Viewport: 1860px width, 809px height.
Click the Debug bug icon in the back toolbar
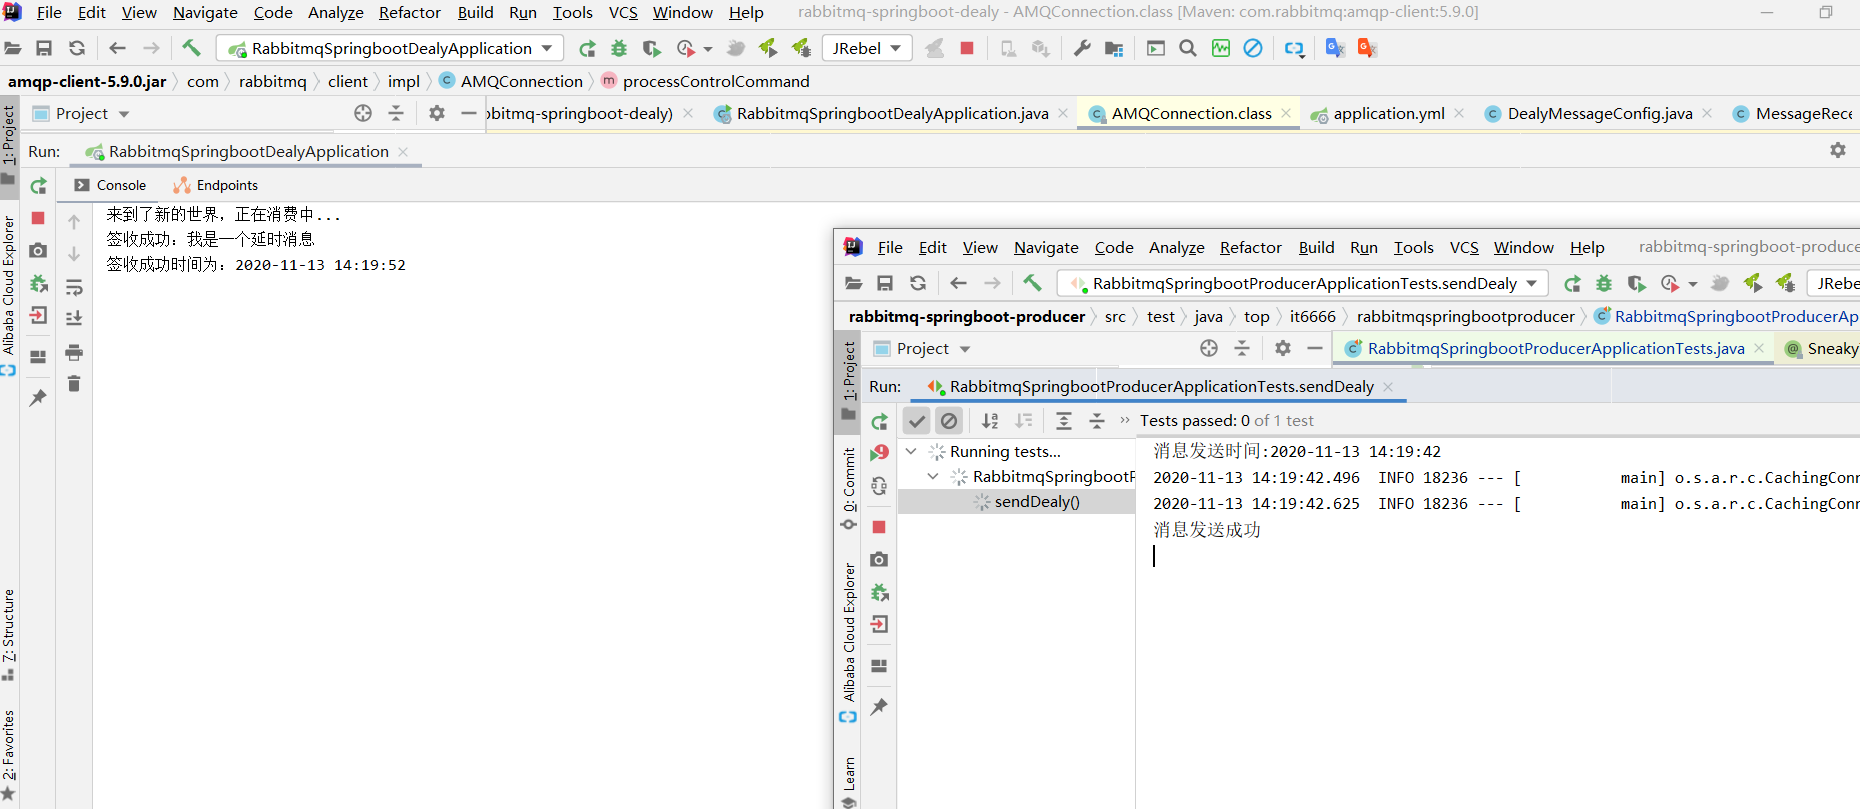point(619,48)
